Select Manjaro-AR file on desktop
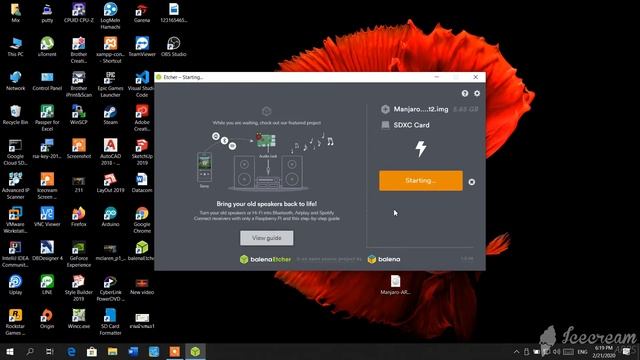This screenshot has width=640, height=360. tap(395, 284)
